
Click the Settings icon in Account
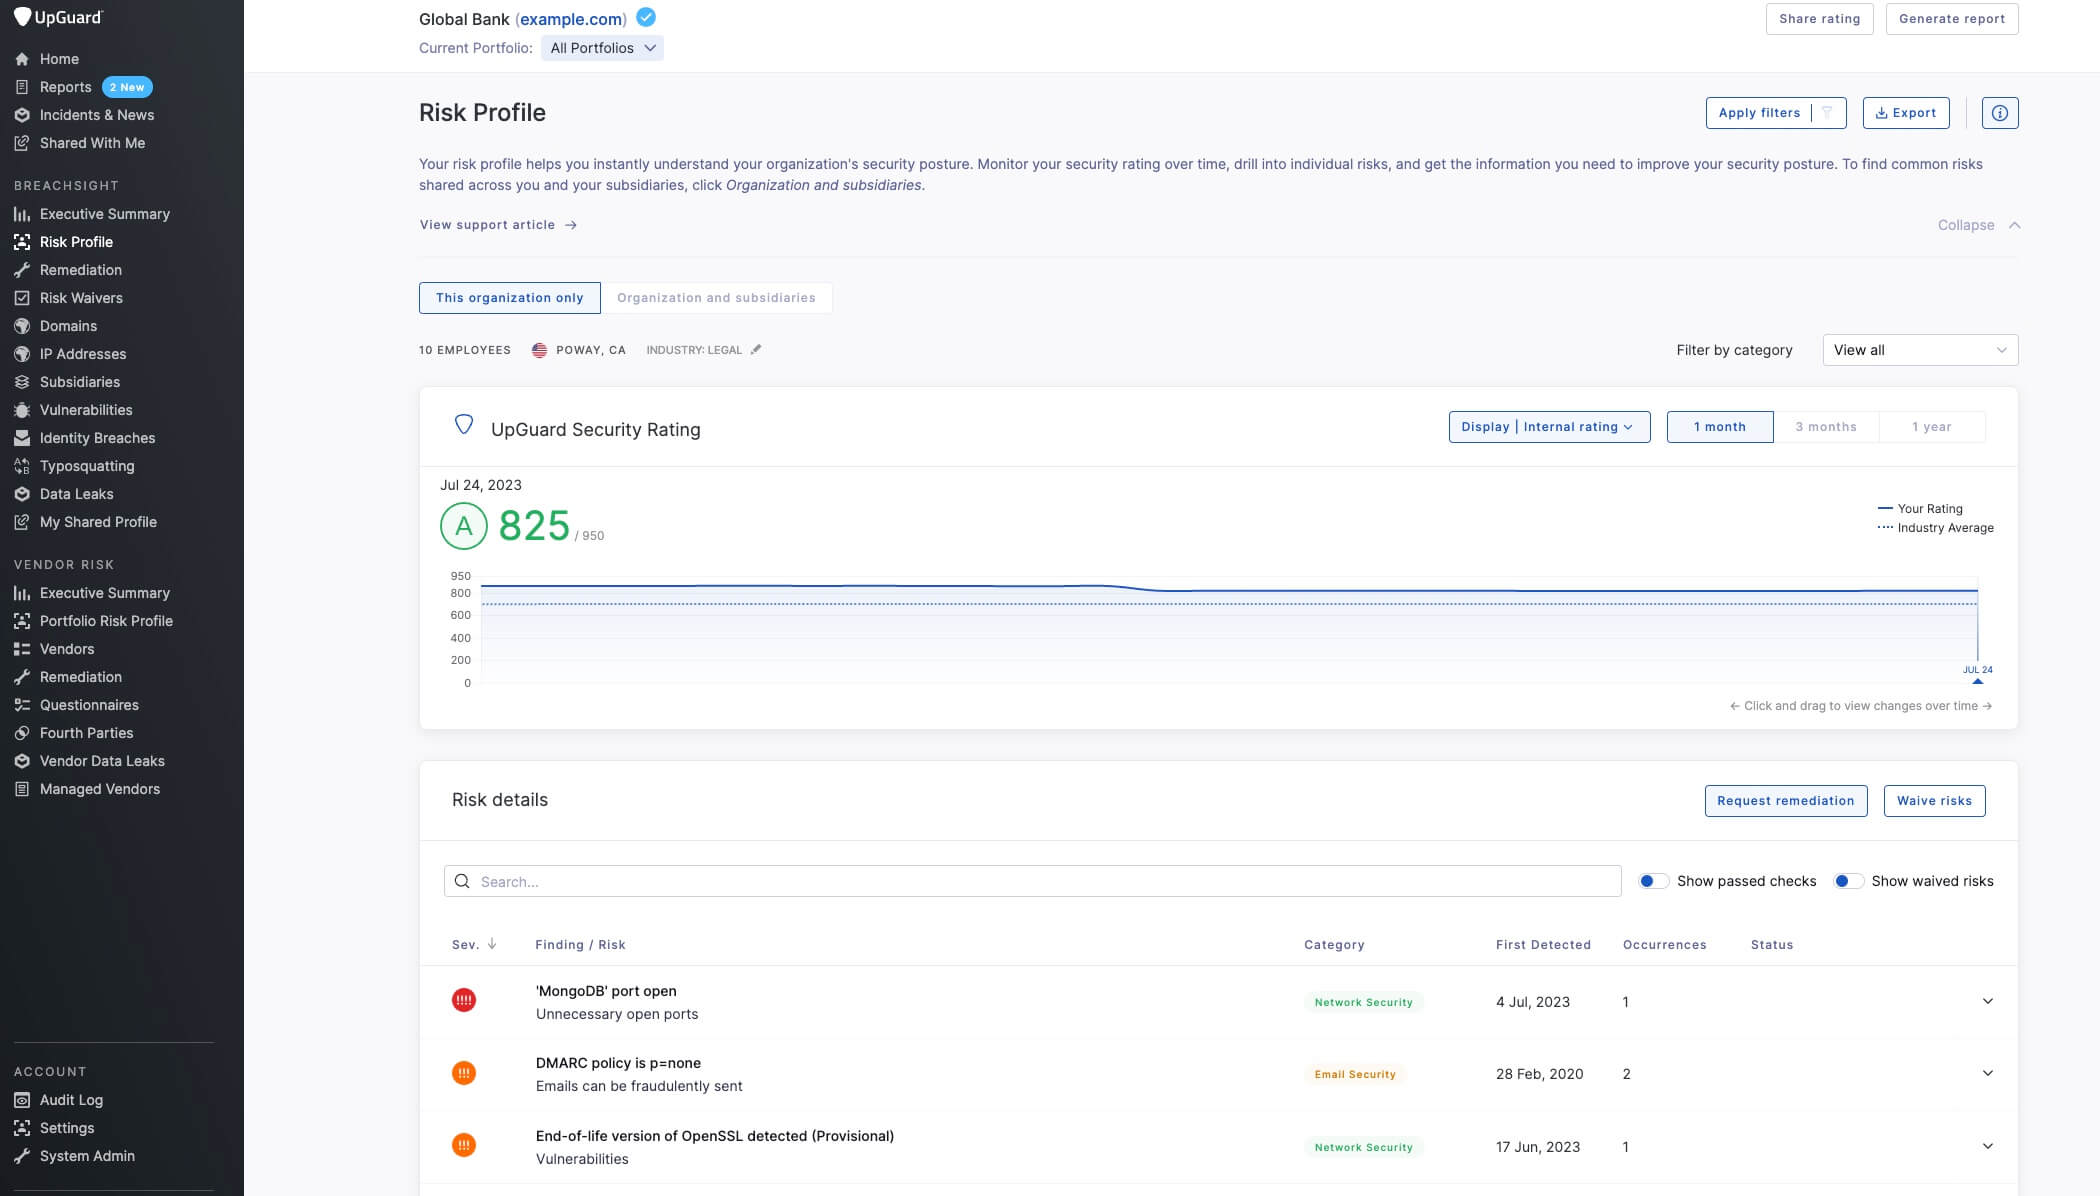point(22,1128)
